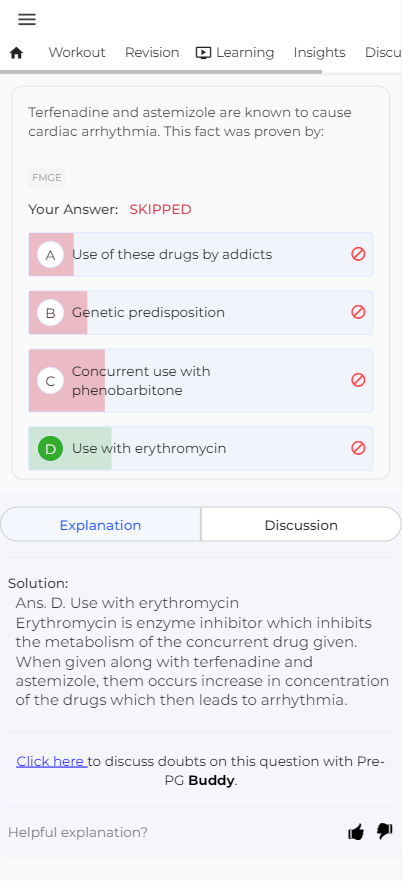Open the Learning tab
The height and width of the screenshot is (881, 402).
235,52
